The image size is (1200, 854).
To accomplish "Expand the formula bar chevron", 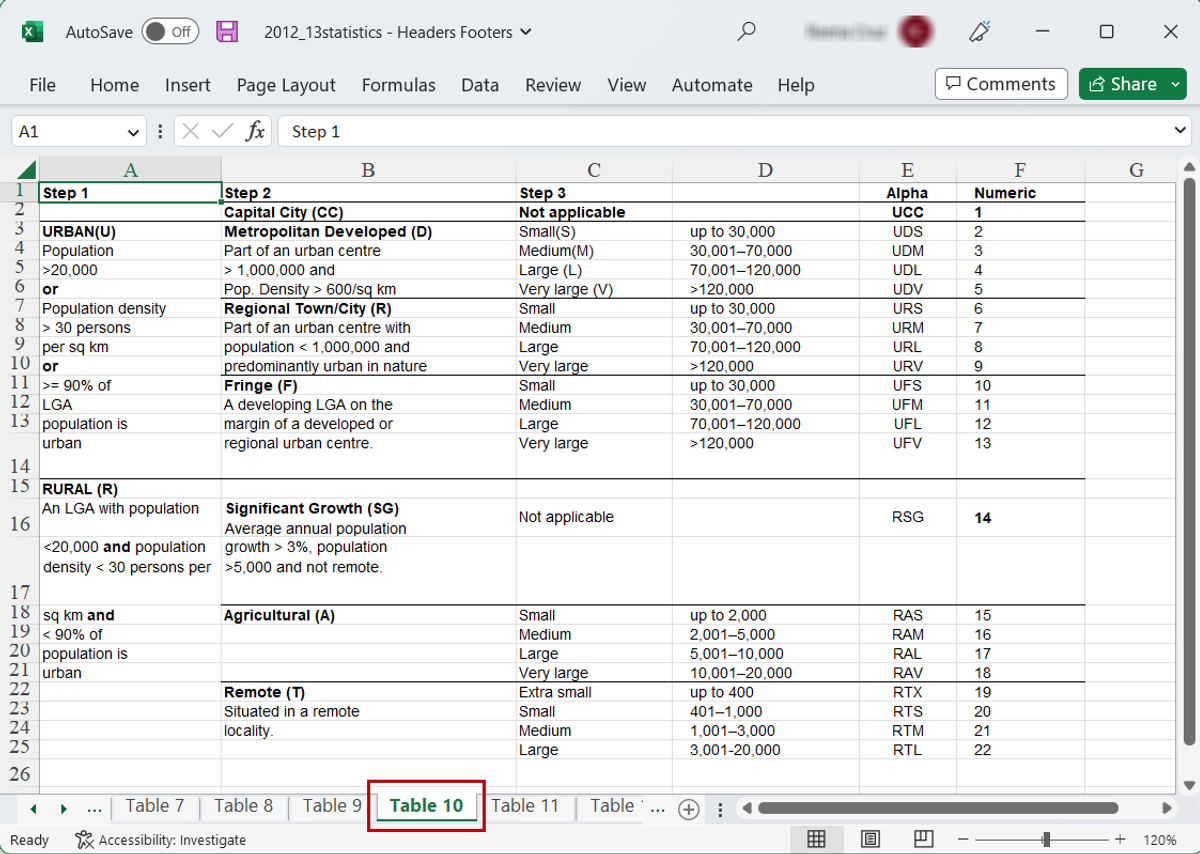I will [x=1180, y=131].
